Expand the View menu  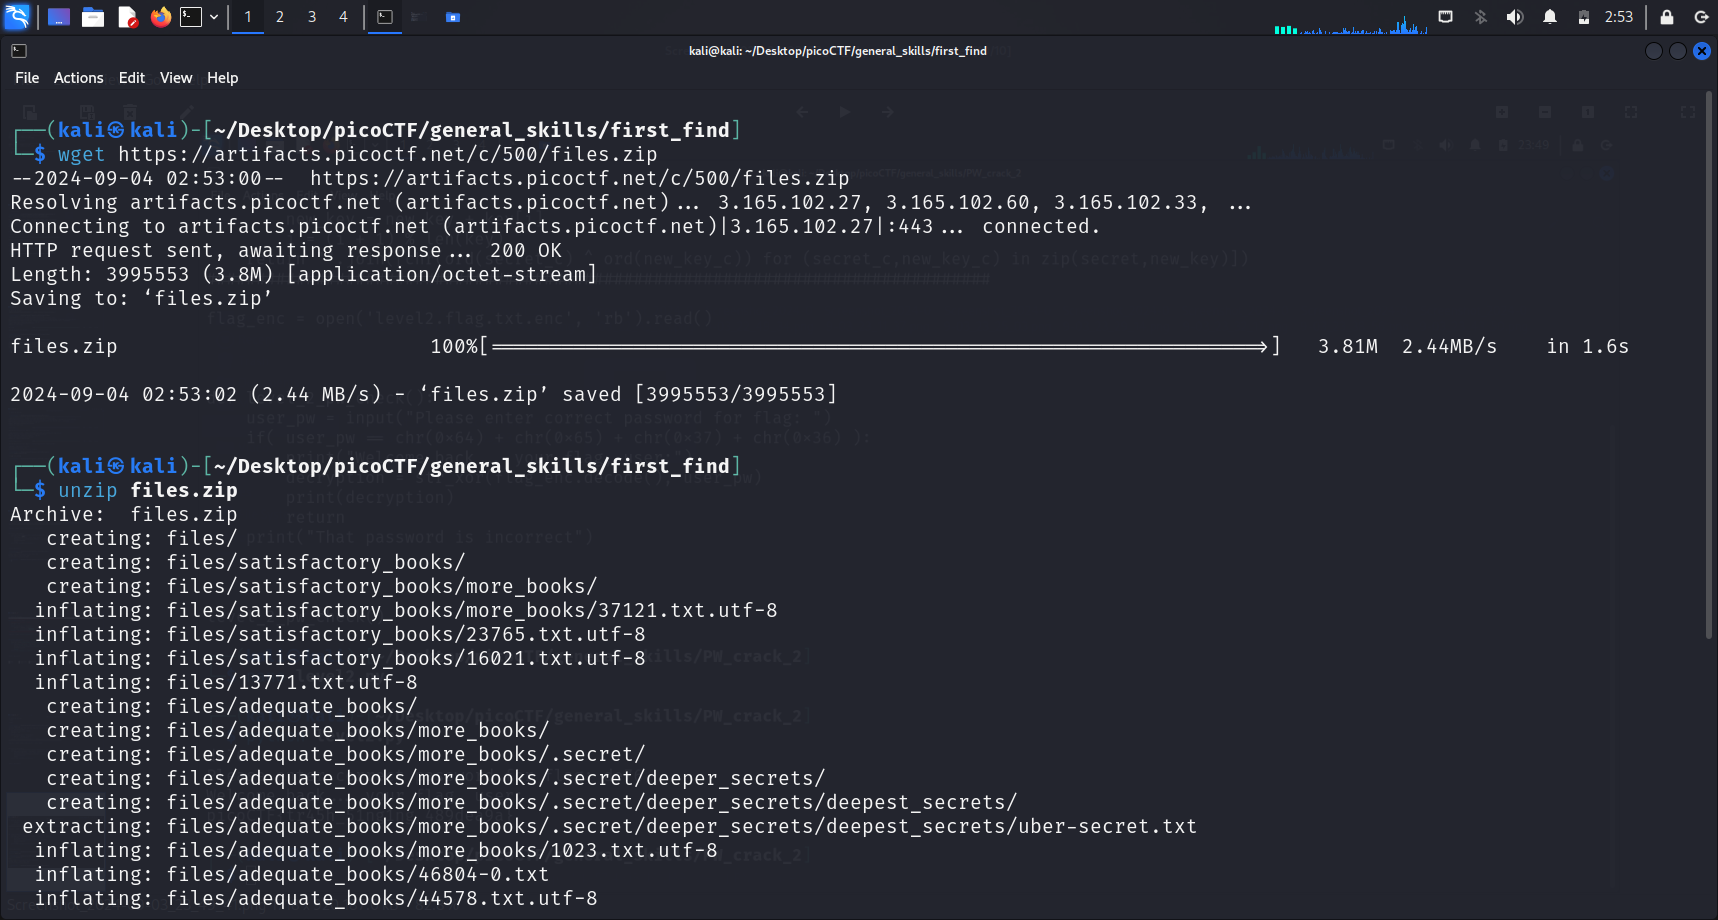(176, 78)
